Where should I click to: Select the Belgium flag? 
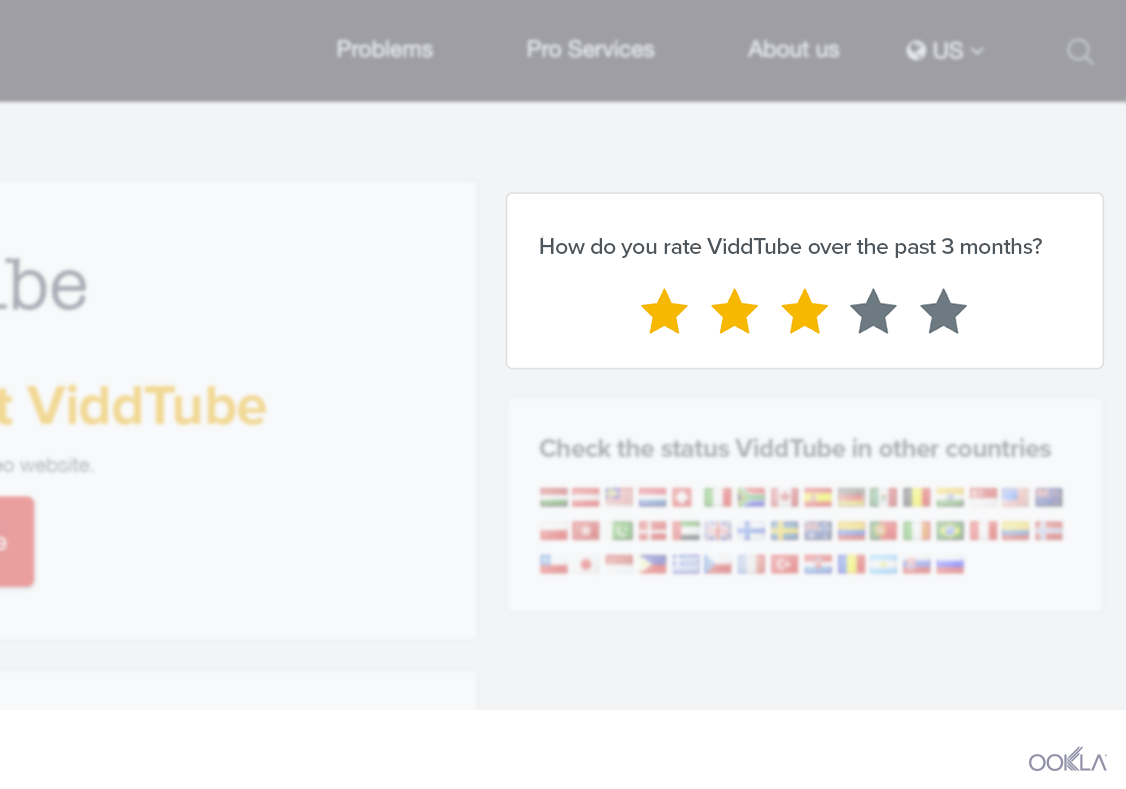coord(916,497)
